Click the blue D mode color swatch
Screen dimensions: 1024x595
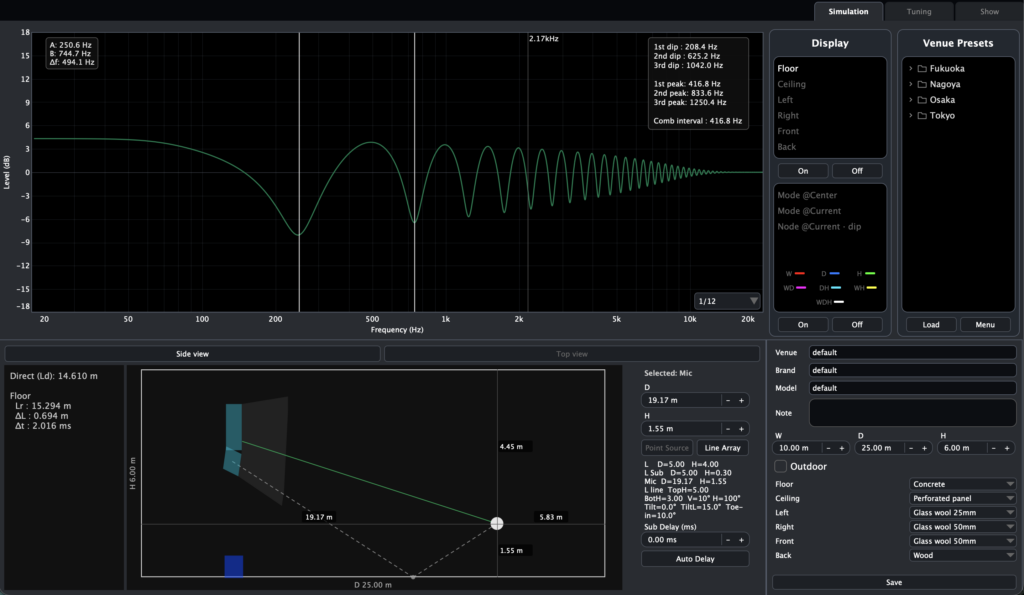click(835, 274)
